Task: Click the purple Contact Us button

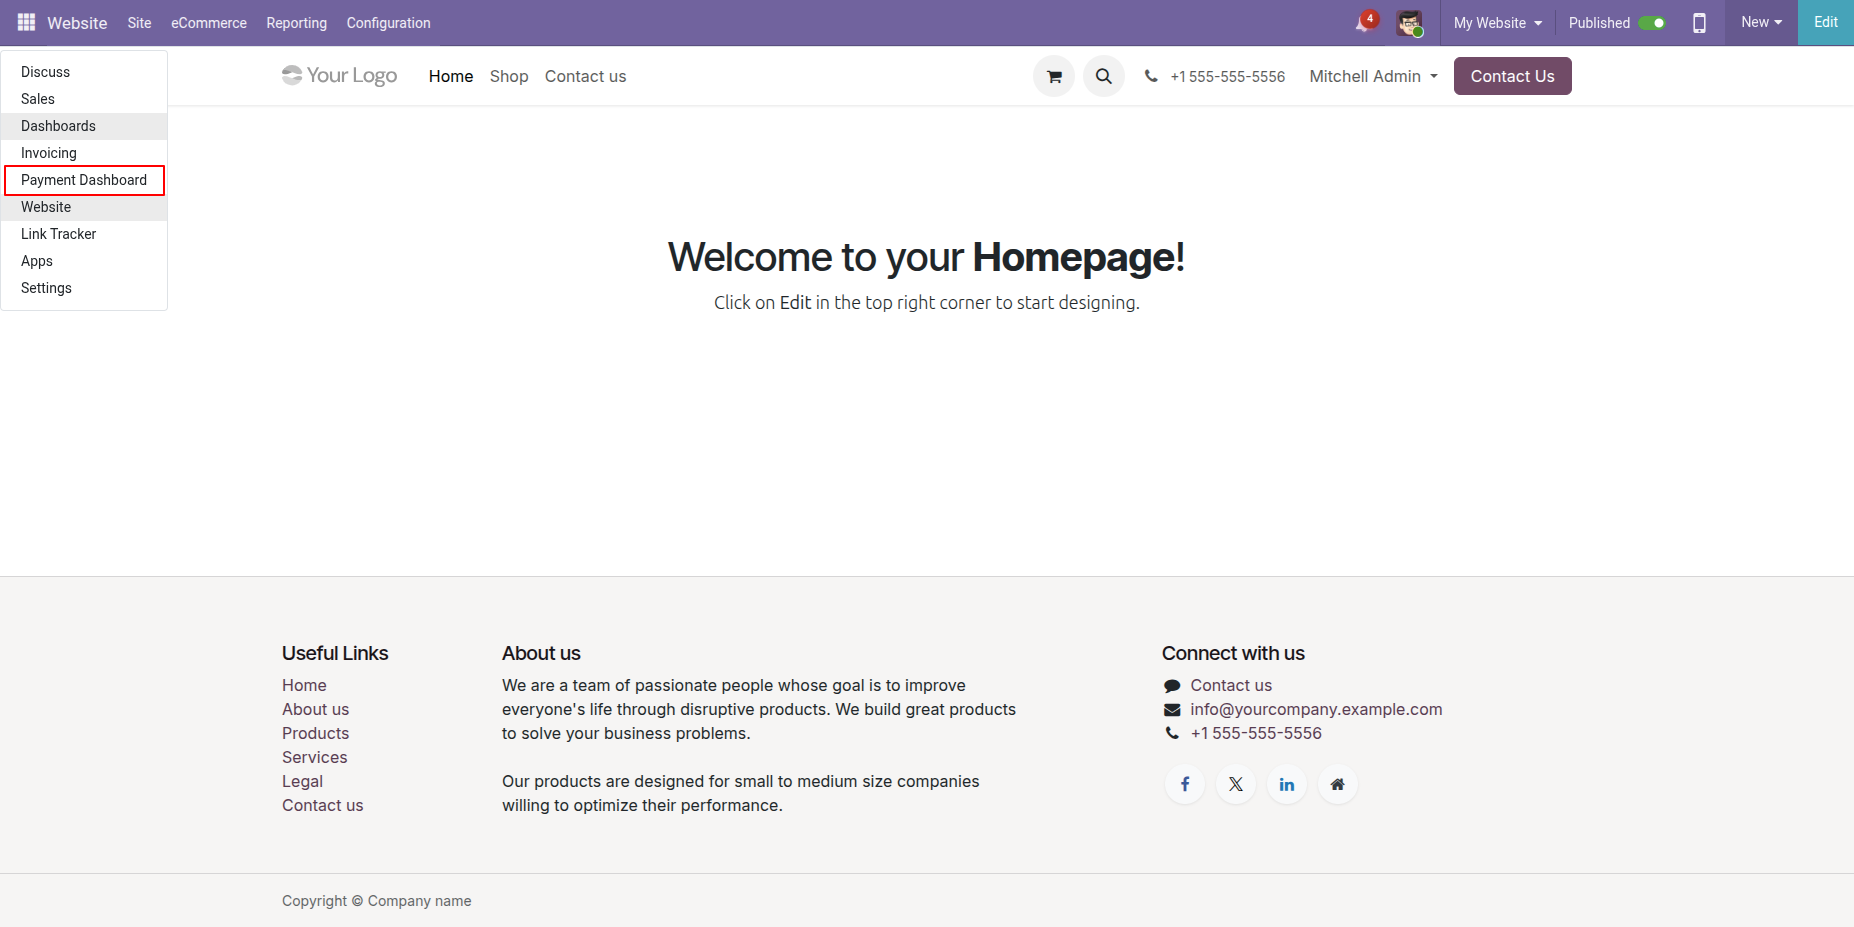Action: [x=1512, y=76]
